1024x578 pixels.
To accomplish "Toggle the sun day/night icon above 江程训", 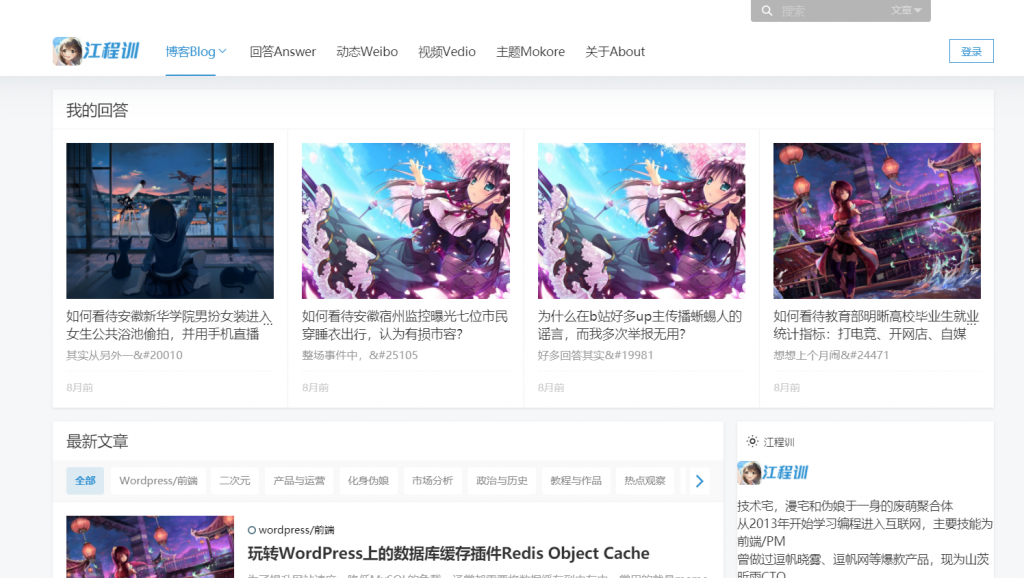I will 750,441.
